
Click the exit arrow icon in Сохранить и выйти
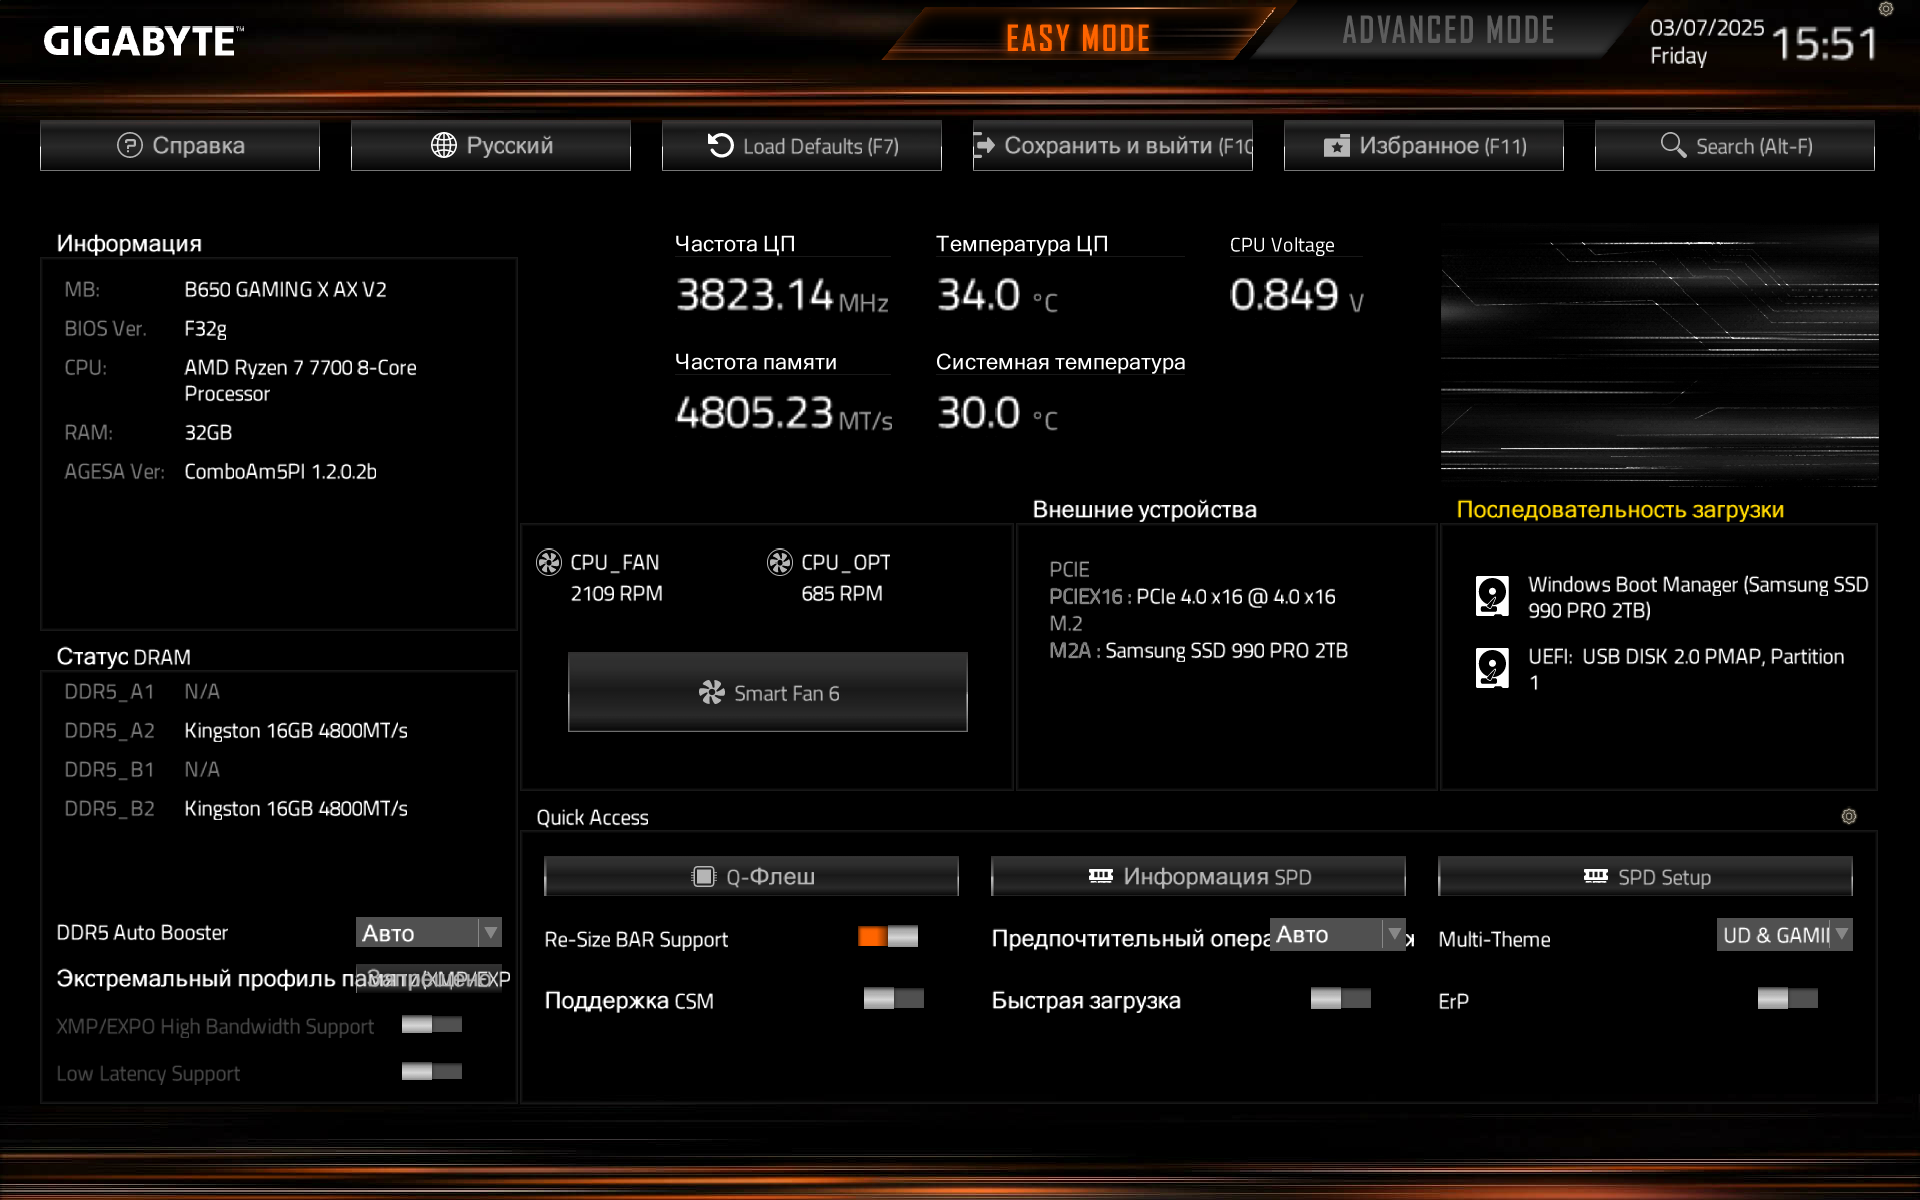point(984,145)
